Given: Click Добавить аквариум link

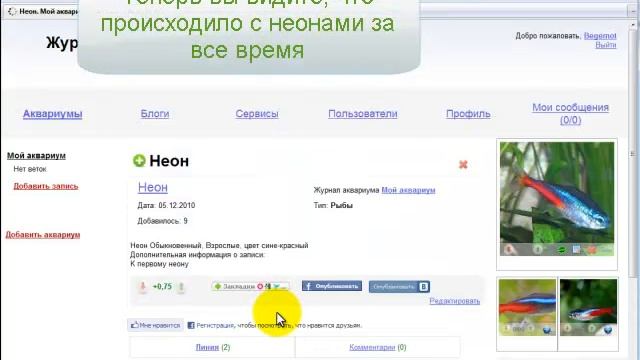Looking at the screenshot, I should [x=43, y=235].
